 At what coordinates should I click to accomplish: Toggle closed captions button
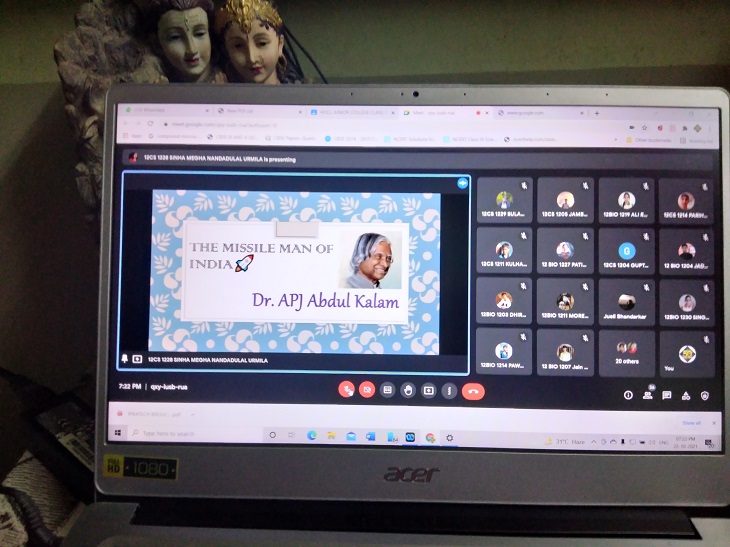click(388, 390)
